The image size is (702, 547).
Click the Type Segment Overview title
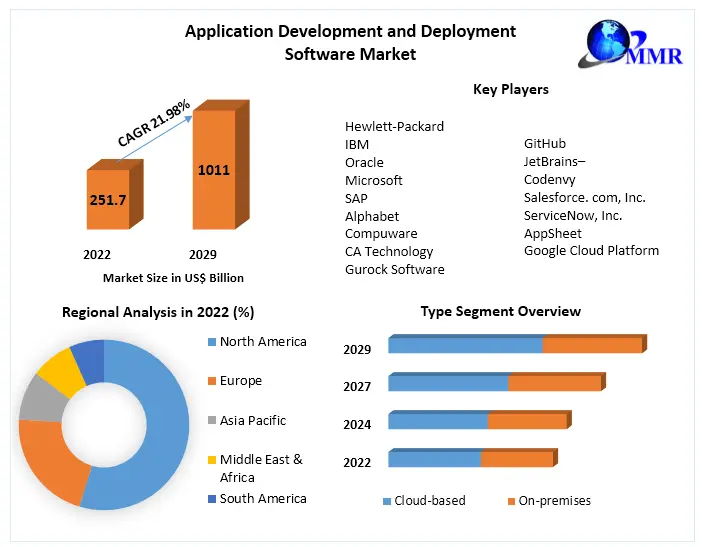(500, 312)
